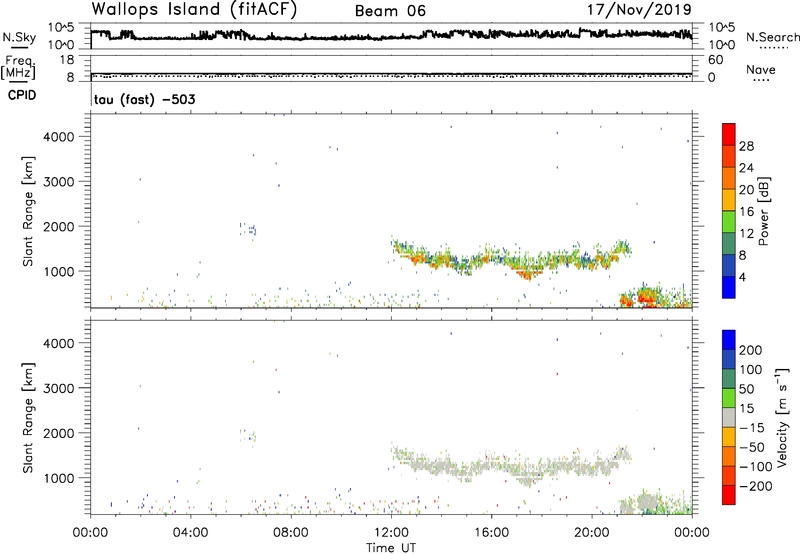
Task: Click the "N.Sky" axis label
Action: [19, 37]
